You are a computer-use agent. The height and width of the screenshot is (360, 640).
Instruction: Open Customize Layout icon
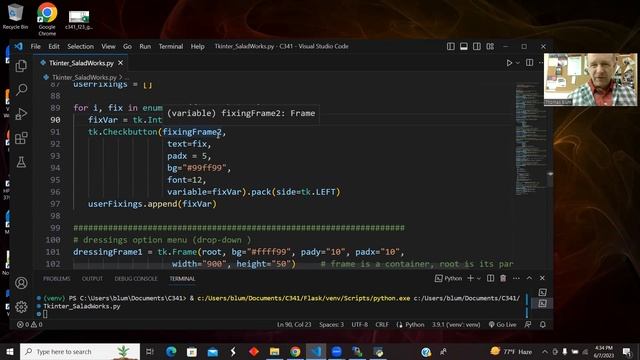click(x=490, y=47)
